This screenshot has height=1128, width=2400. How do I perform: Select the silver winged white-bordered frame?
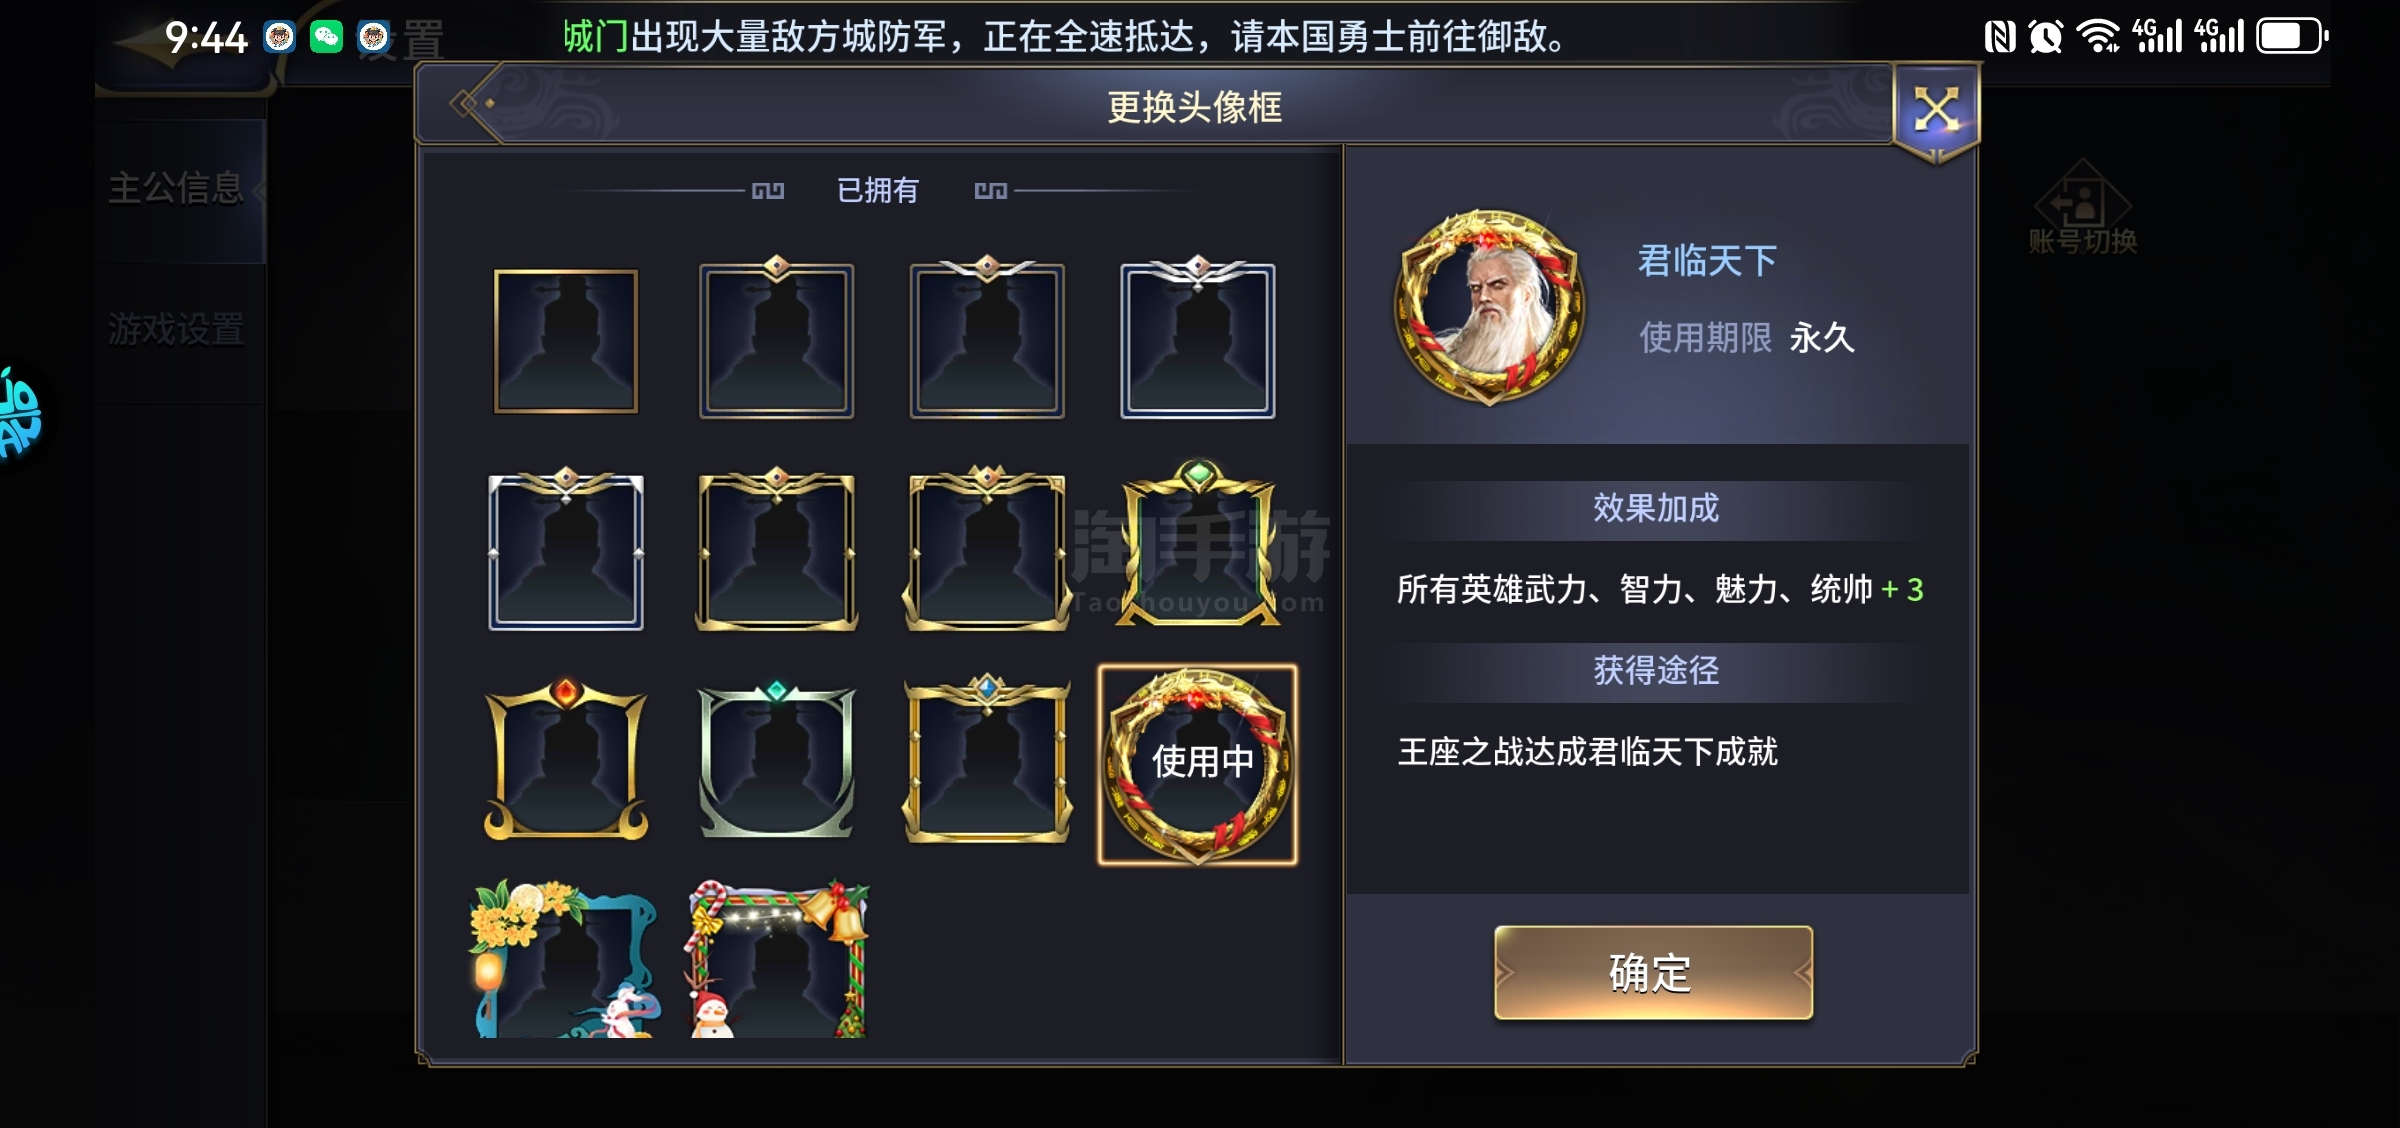click(1198, 338)
